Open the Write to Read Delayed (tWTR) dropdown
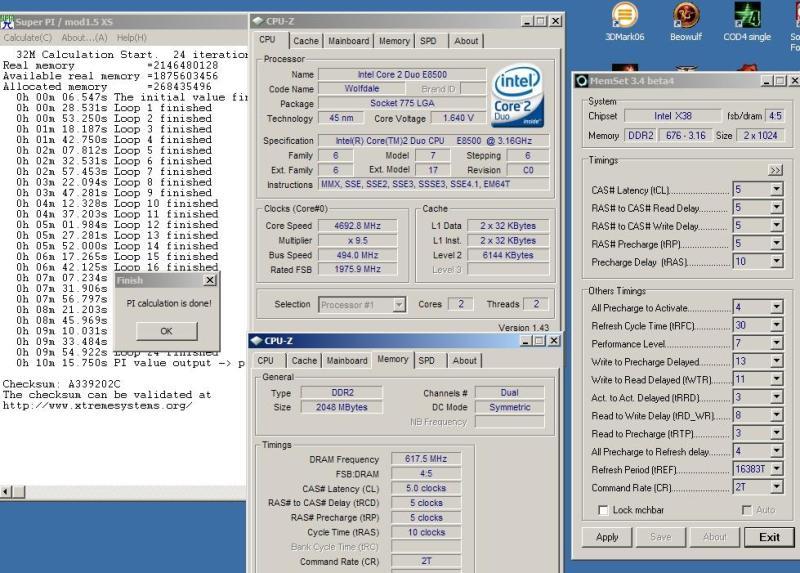 (x=776, y=379)
